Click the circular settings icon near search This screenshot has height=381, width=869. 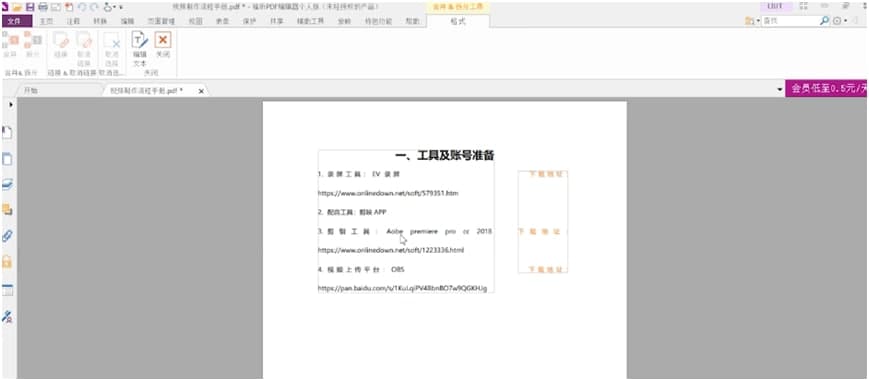click(x=837, y=21)
